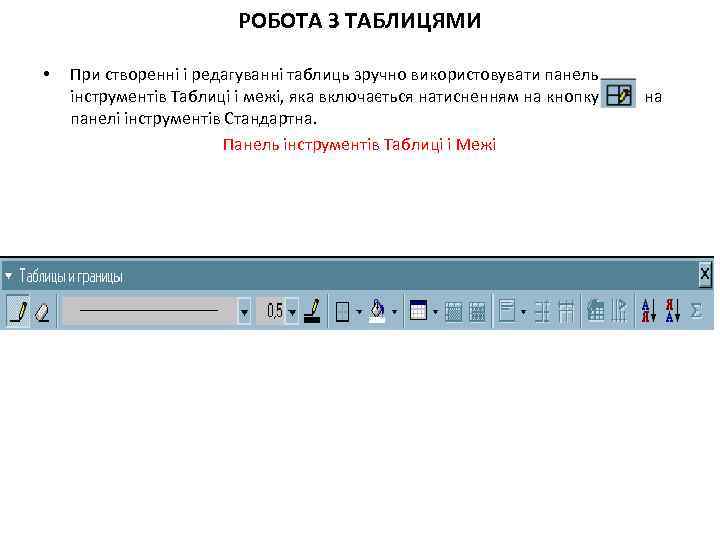The image size is (720, 540).
Task: Click the Shading Color paint bucket
Action: [377, 311]
